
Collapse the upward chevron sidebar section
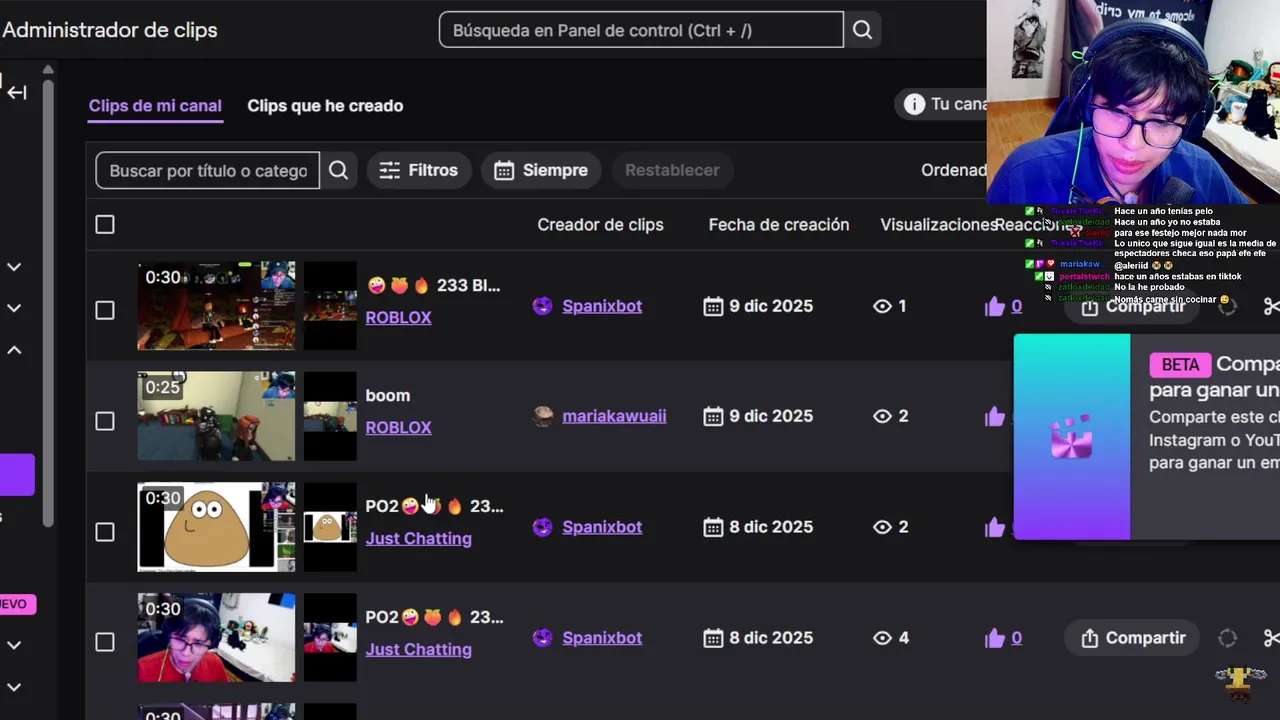pyautogui.click(x=14, y=350)
